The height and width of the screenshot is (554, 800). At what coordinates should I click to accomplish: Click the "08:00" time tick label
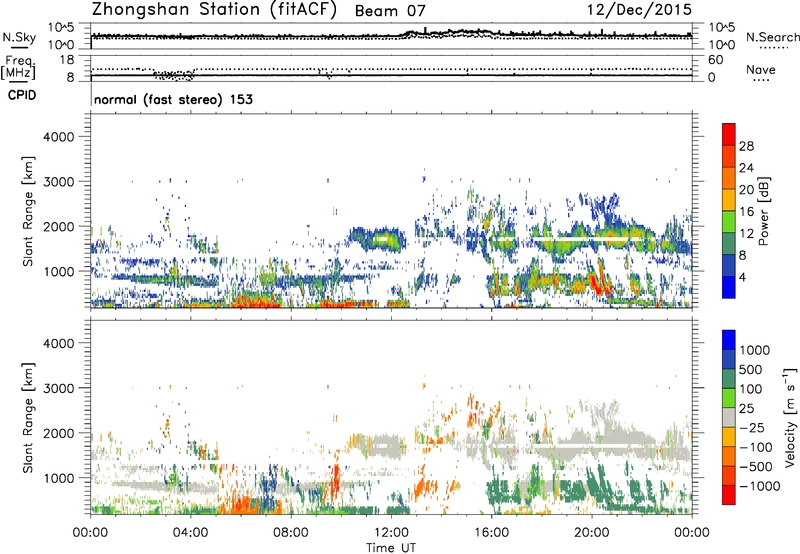pyautogui.click(x=290, y=533)
